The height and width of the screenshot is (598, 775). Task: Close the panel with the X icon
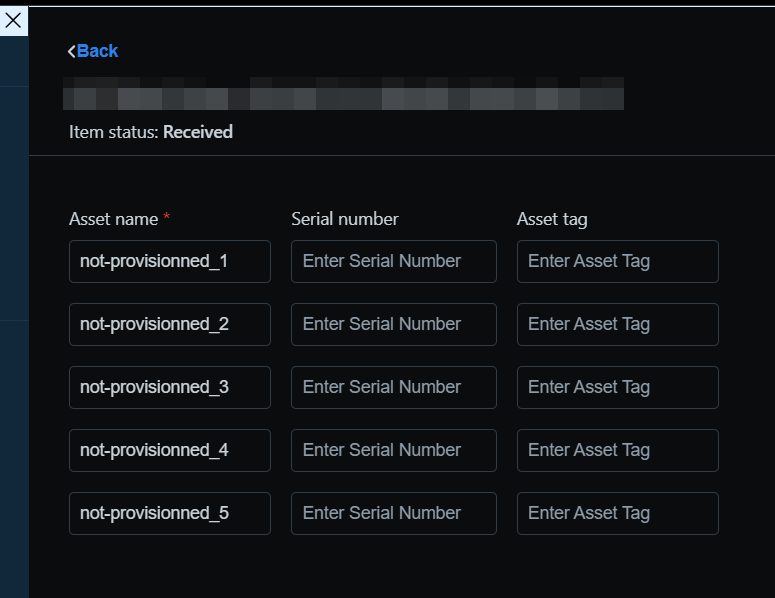click(14, 20)
